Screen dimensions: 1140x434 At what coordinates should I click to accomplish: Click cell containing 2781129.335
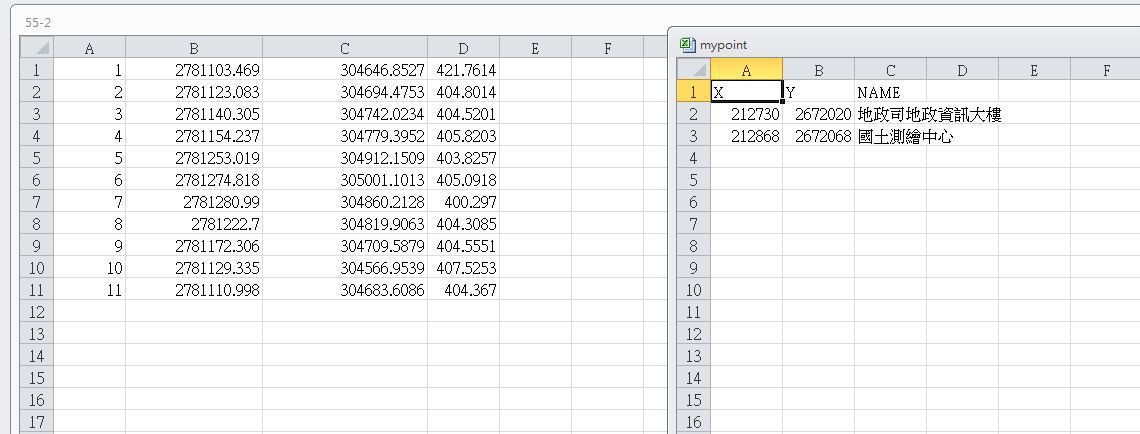coord(194,268)
